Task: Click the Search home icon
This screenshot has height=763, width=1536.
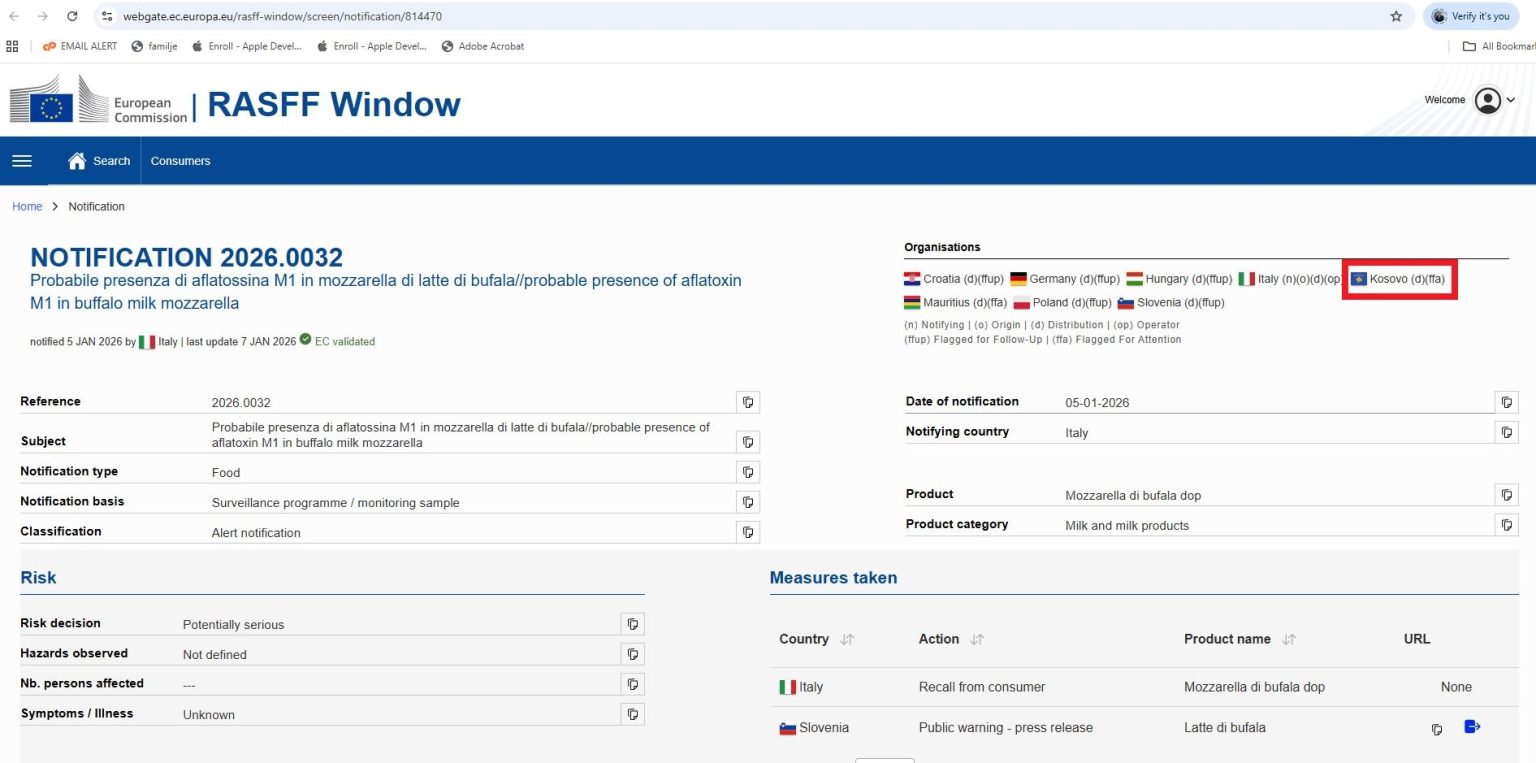Action: pos(77,161)
